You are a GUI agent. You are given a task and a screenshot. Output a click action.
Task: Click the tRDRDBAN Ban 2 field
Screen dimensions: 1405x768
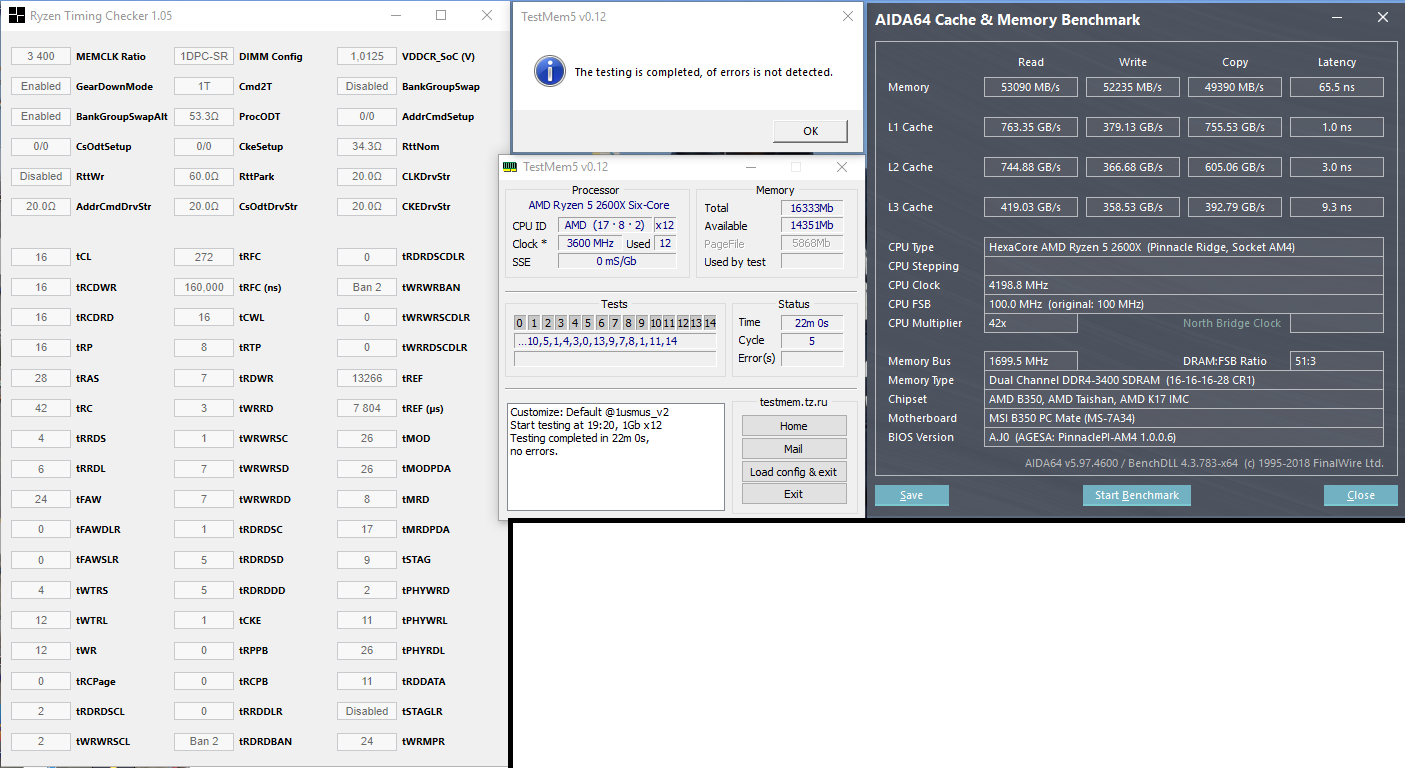pyautogui.click(x=204, y=741)
